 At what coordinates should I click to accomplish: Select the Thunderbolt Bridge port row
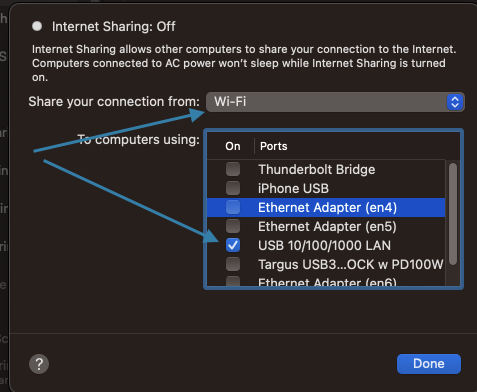326,169
